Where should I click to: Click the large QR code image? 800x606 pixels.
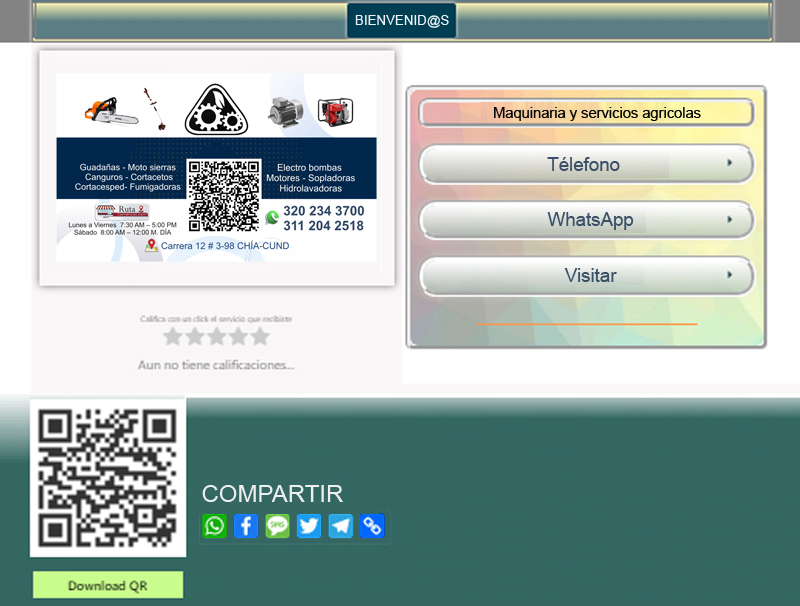[108, 478]
